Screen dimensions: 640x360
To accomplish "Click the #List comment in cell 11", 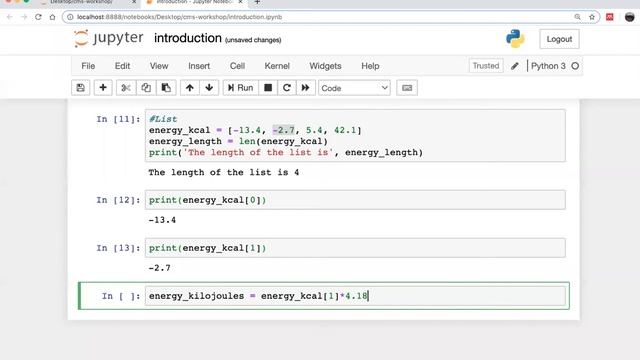I will point(163,119).
